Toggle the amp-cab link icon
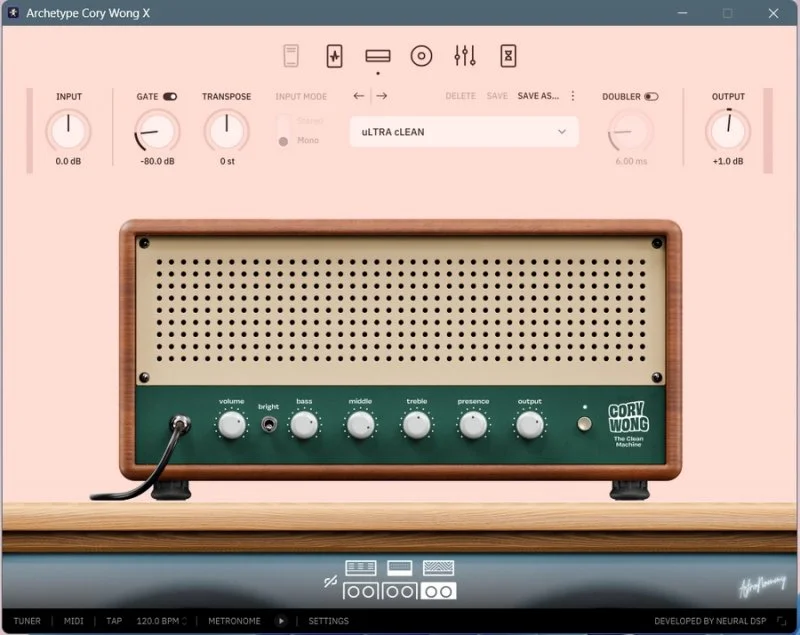Viewport: 800px width, 635px height. click(331, 581)
